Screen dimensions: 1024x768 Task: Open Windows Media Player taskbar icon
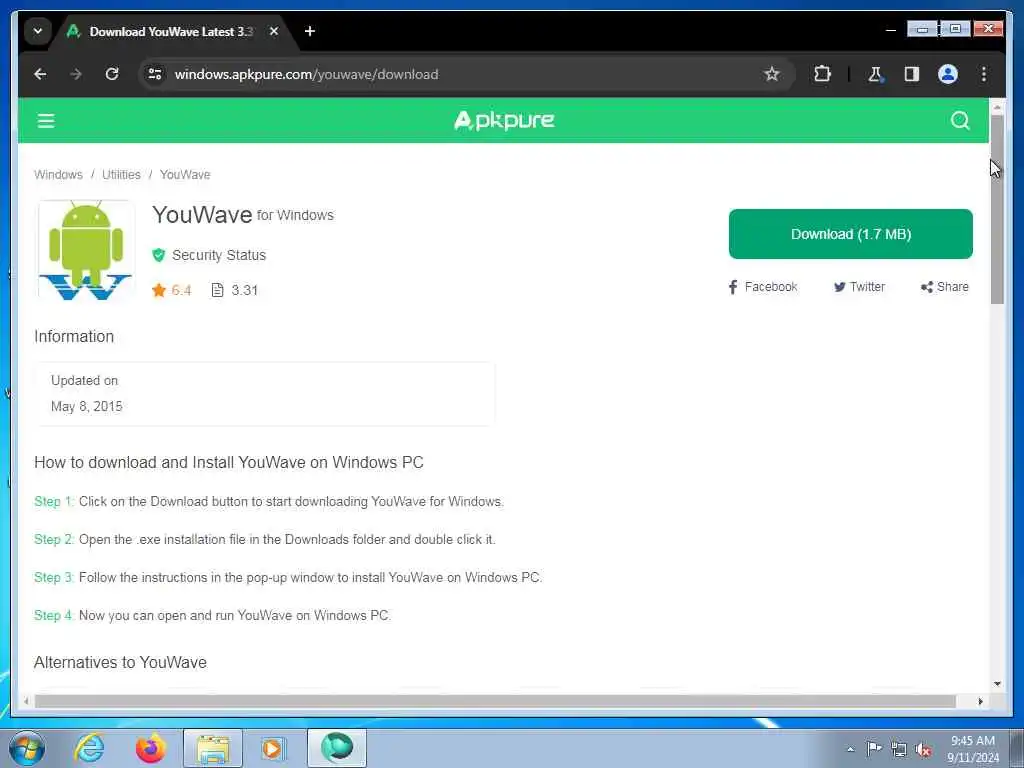274,748
